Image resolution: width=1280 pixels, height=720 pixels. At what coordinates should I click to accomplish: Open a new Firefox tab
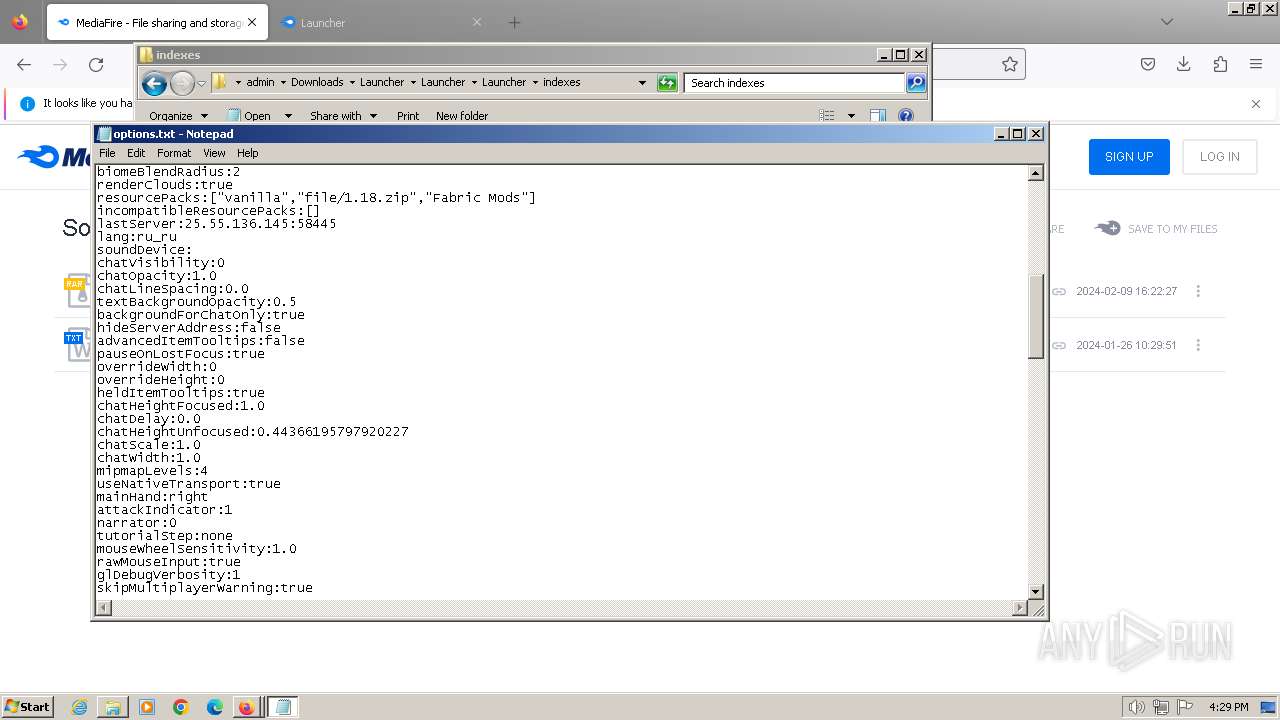[514, 22]
